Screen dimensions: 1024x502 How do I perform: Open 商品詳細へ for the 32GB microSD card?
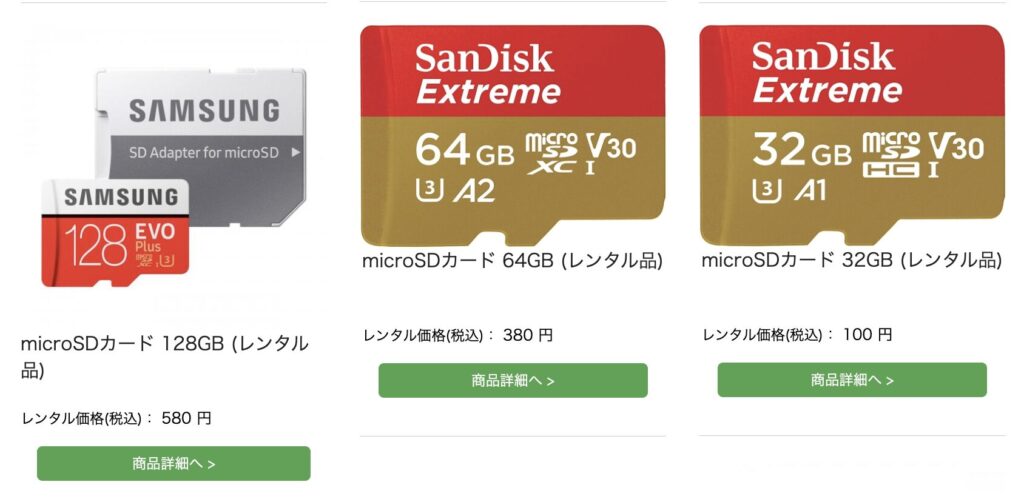[852, 380]
